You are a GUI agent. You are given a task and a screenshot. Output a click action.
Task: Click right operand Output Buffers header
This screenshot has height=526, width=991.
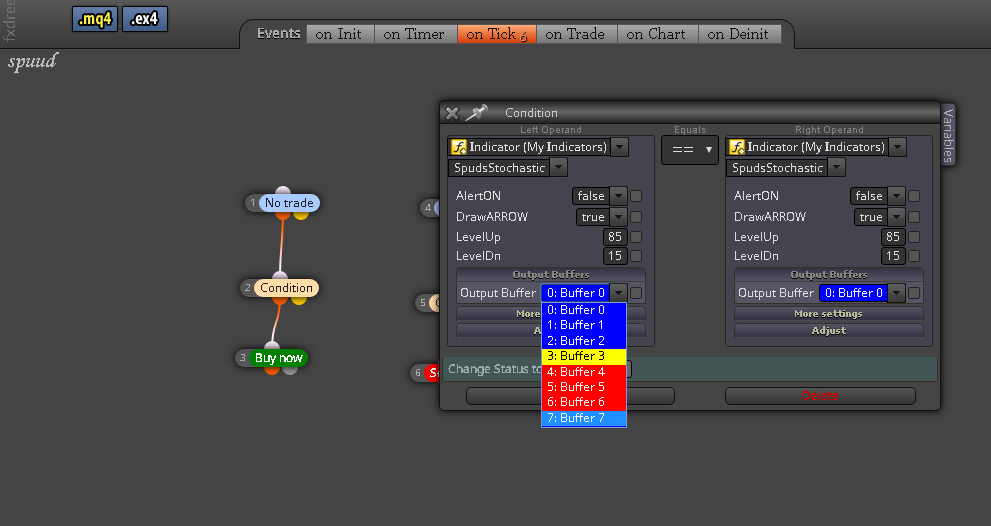[x=829, y=274]
